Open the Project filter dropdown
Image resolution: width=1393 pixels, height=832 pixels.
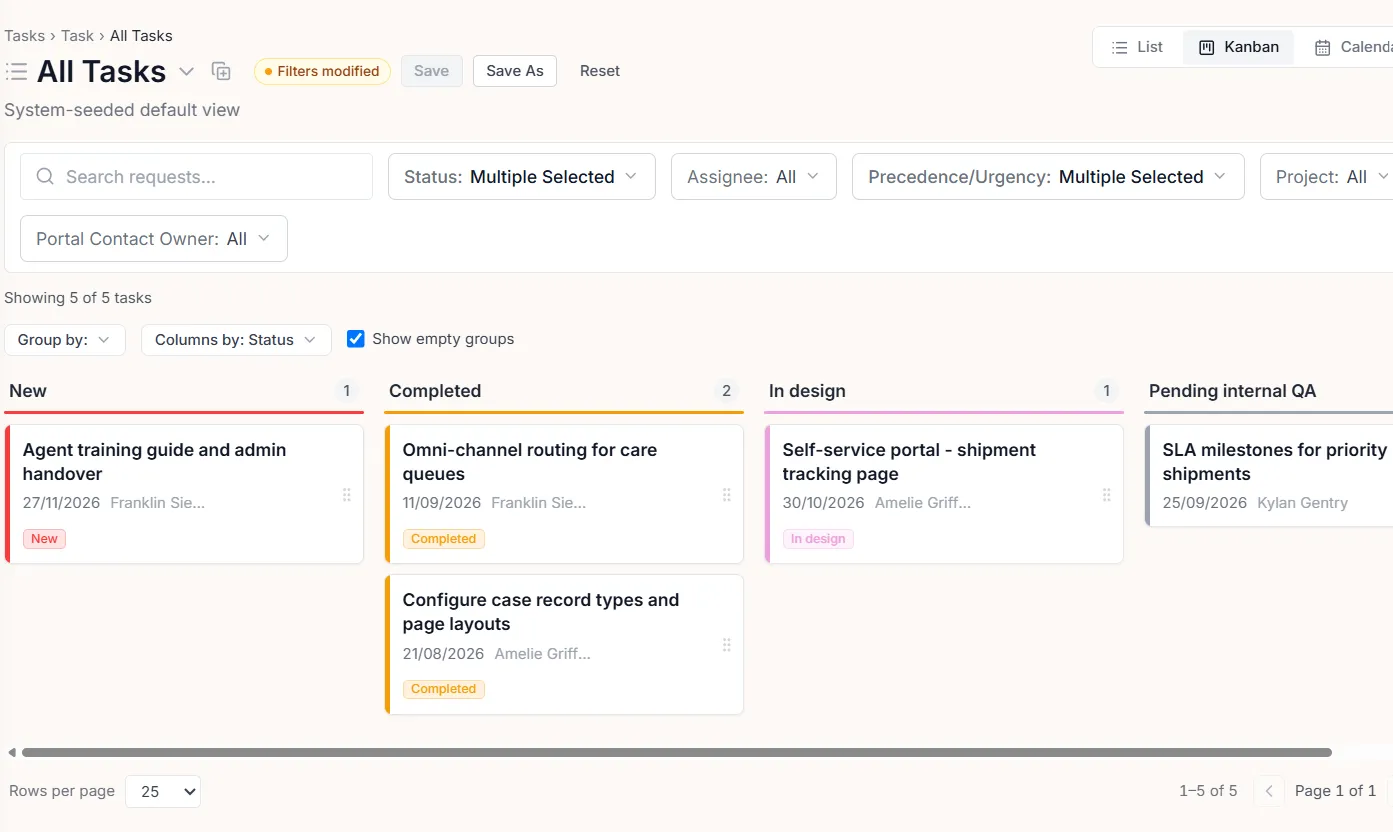click(1326, 177)
